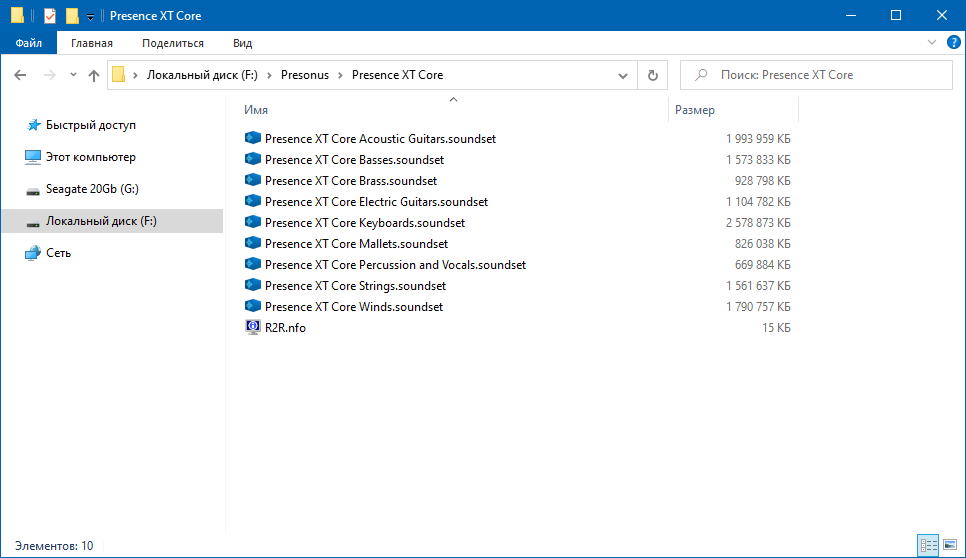Select Presence XT Core Percussion and Vocals.soundset

395,264
